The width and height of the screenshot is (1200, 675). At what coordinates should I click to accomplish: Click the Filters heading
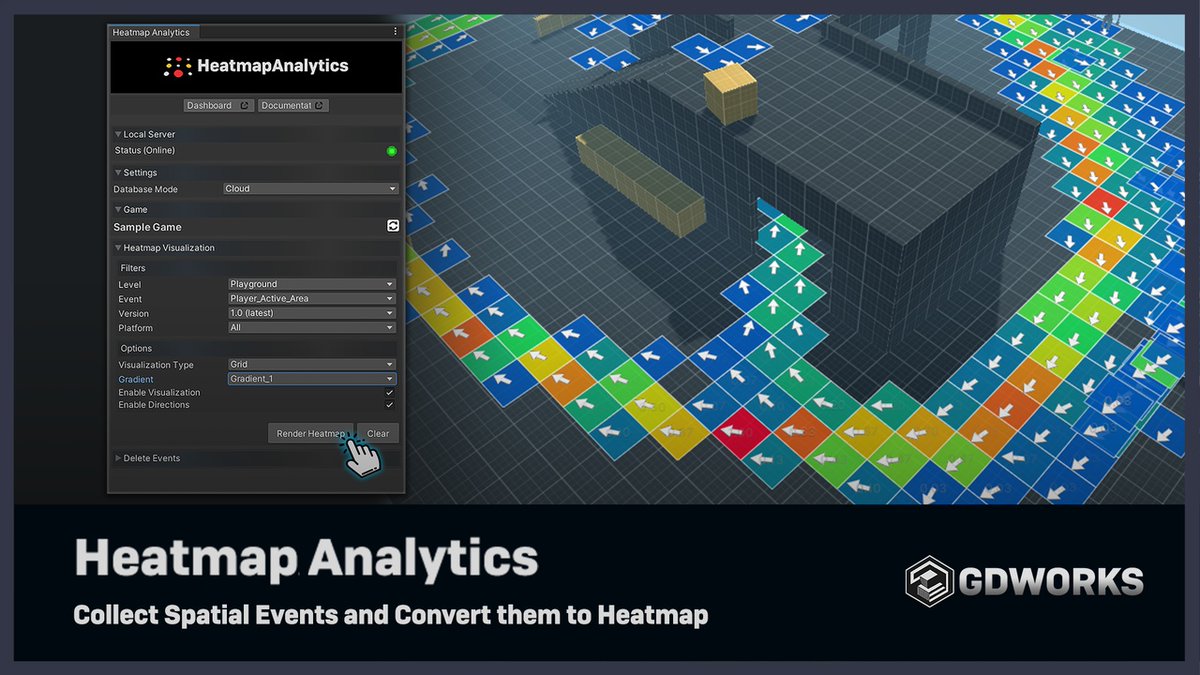(x=133, y=268)
